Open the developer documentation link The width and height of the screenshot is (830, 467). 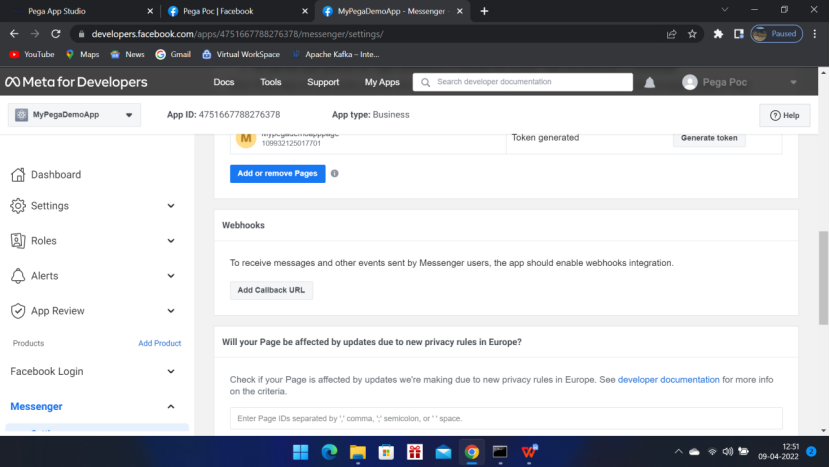pyautogui.click(x=669, y=380)
